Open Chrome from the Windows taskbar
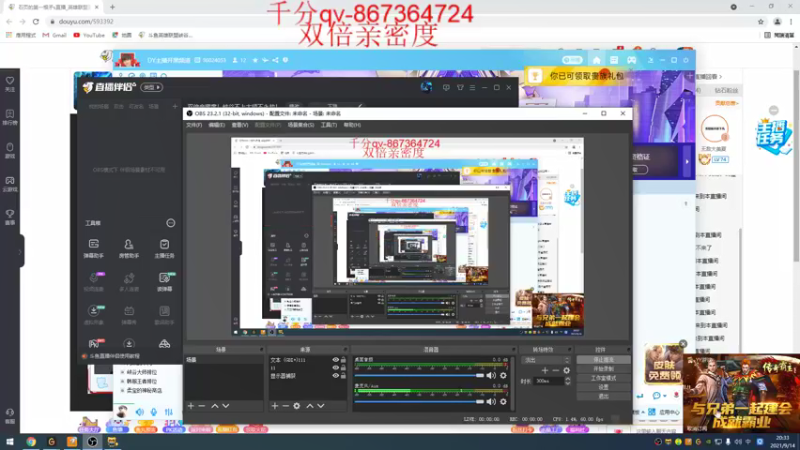This screenshot has height=450, width=800. tap(31, 442)
